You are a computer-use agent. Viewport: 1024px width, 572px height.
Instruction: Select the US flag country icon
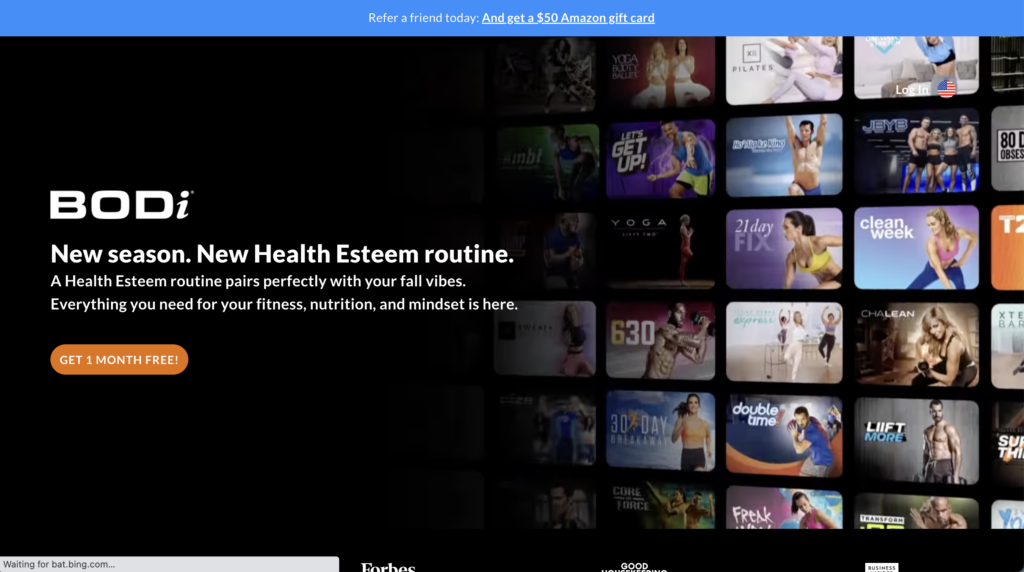point(946,88)
